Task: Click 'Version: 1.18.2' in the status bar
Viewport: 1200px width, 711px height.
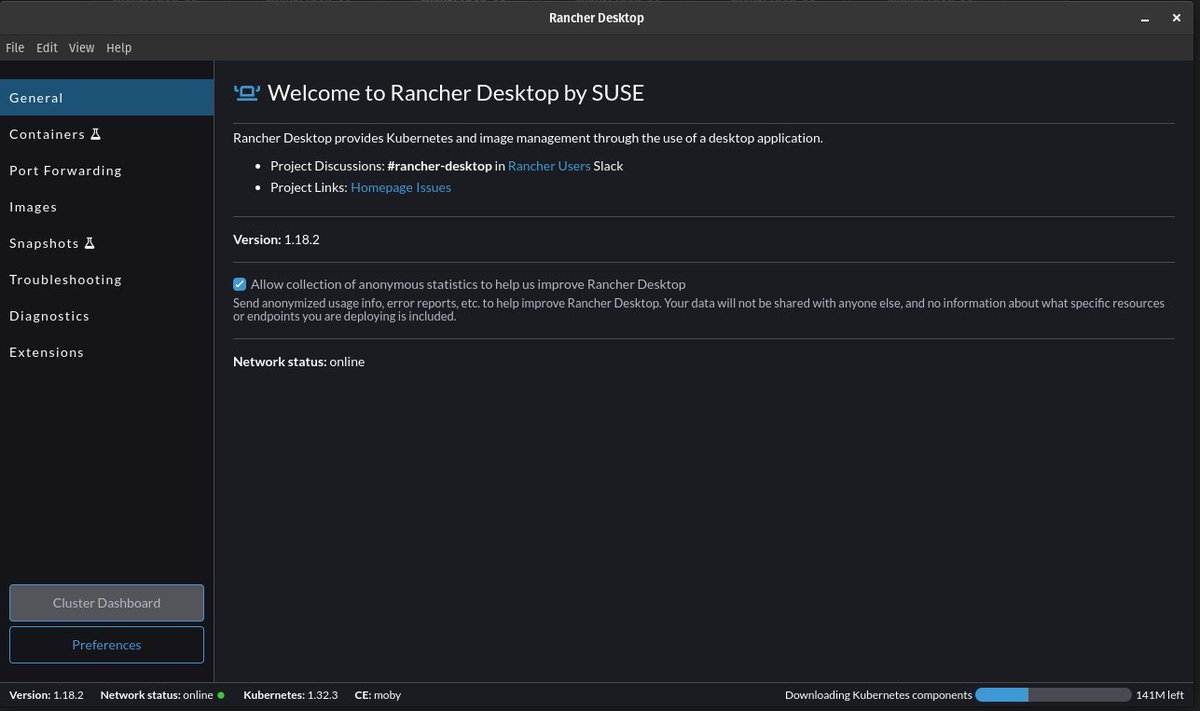Action: pyautogui.click(x=46, y=695)
